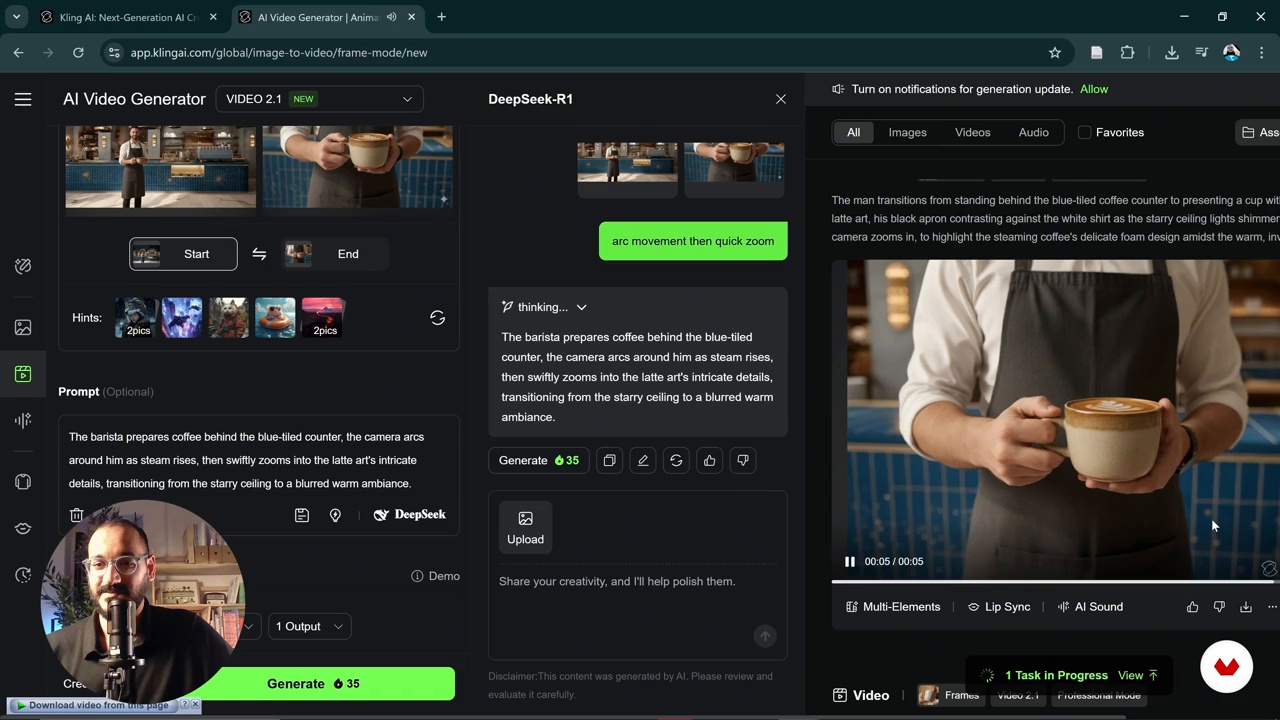Open the virtual try-on shirt sidebar icon
The height and width of the screenshot is (720, 1280).
tap(23, 482)
